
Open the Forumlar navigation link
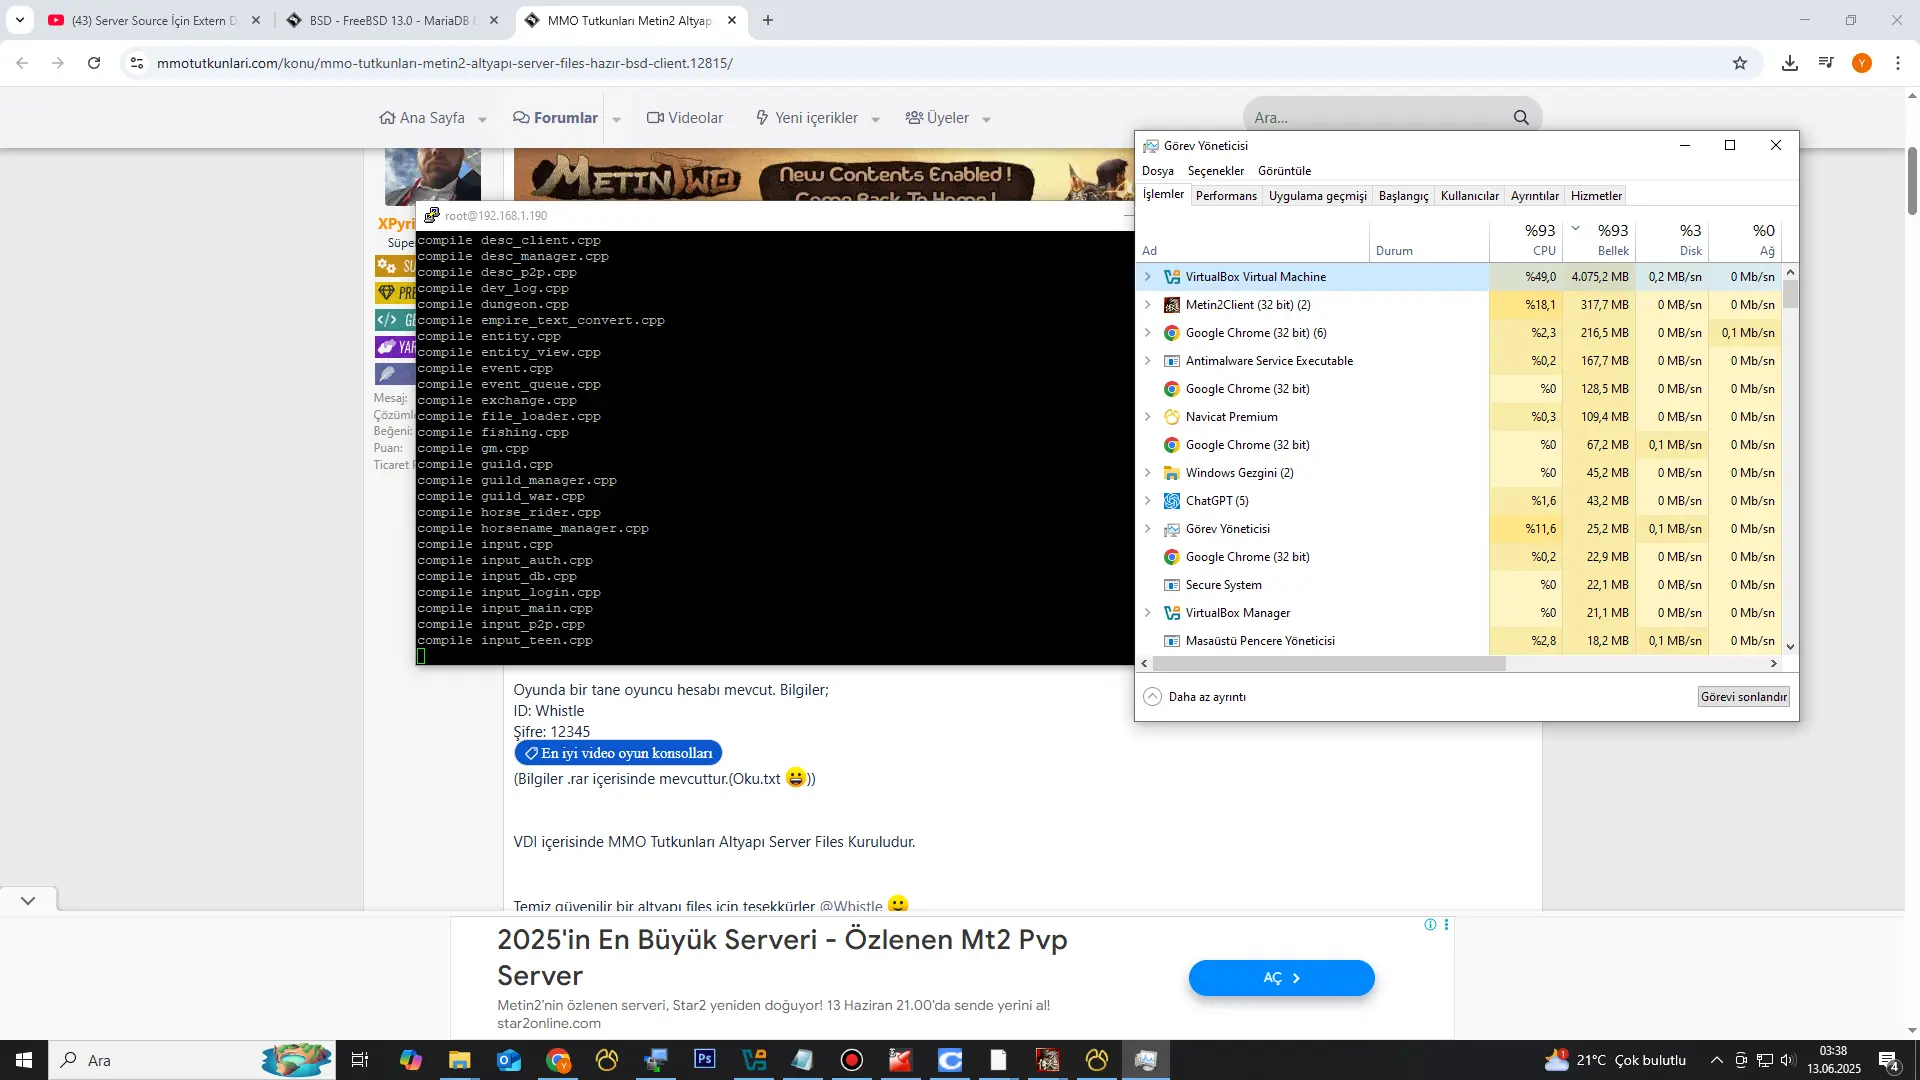point(555,118)
